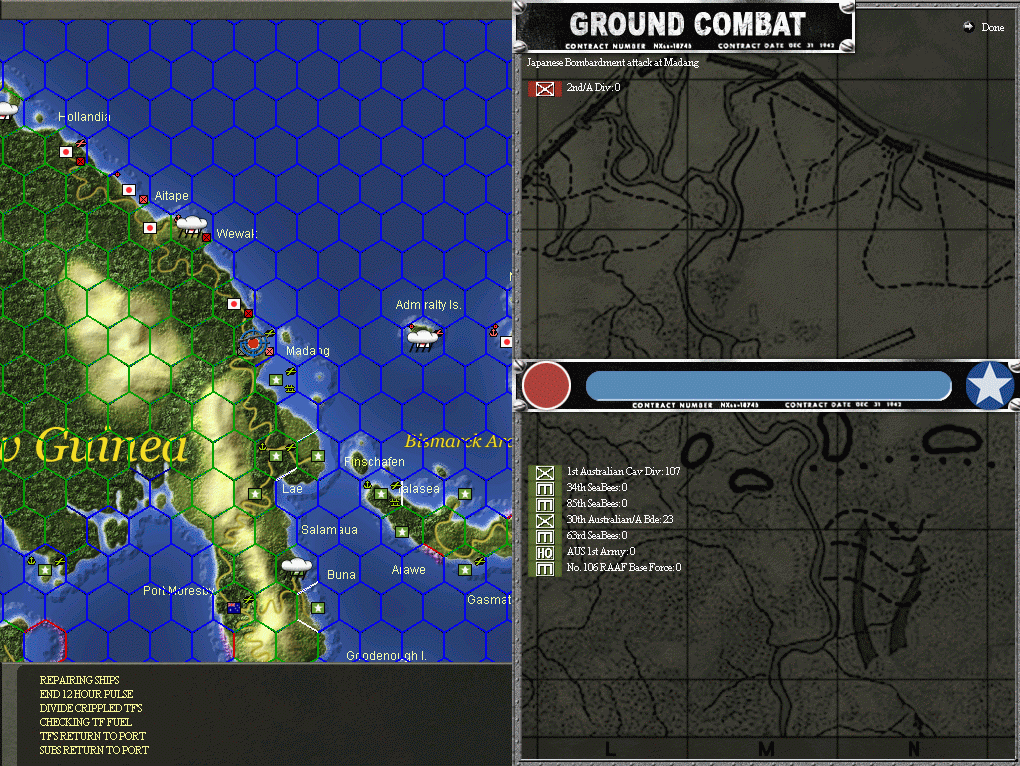The image size is (1020, 766).
Task: Select the AUS 1st Army HQ icon
Action: pos(544,553)
